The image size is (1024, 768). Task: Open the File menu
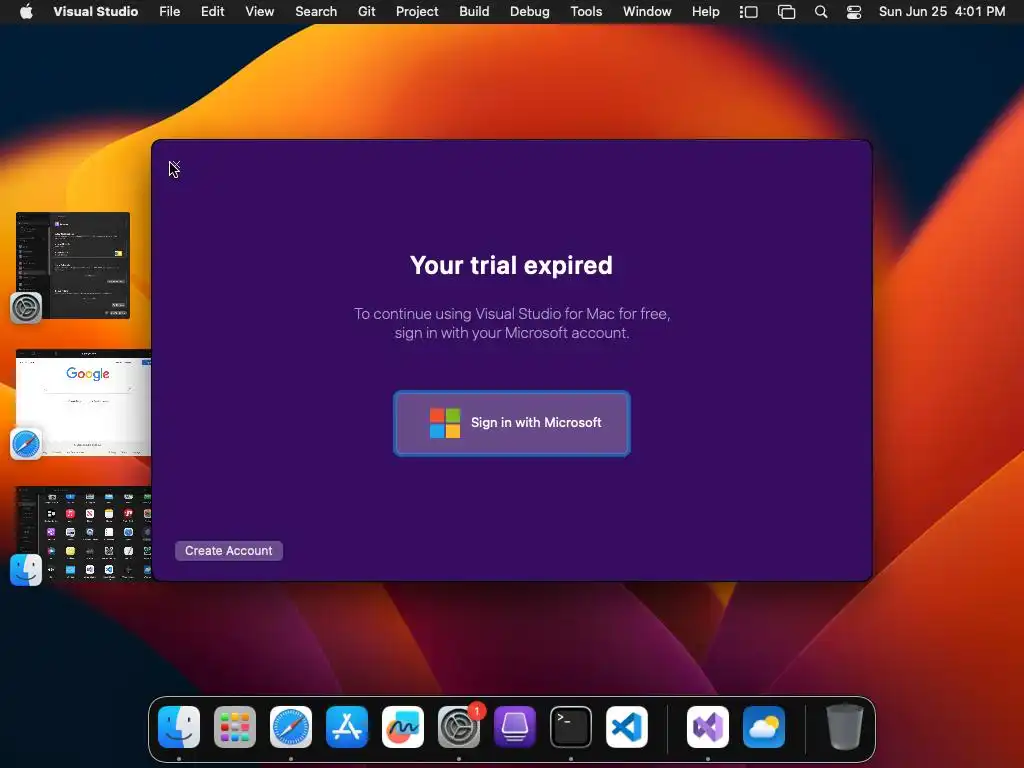pyautogui.click(x=170, y=11)
